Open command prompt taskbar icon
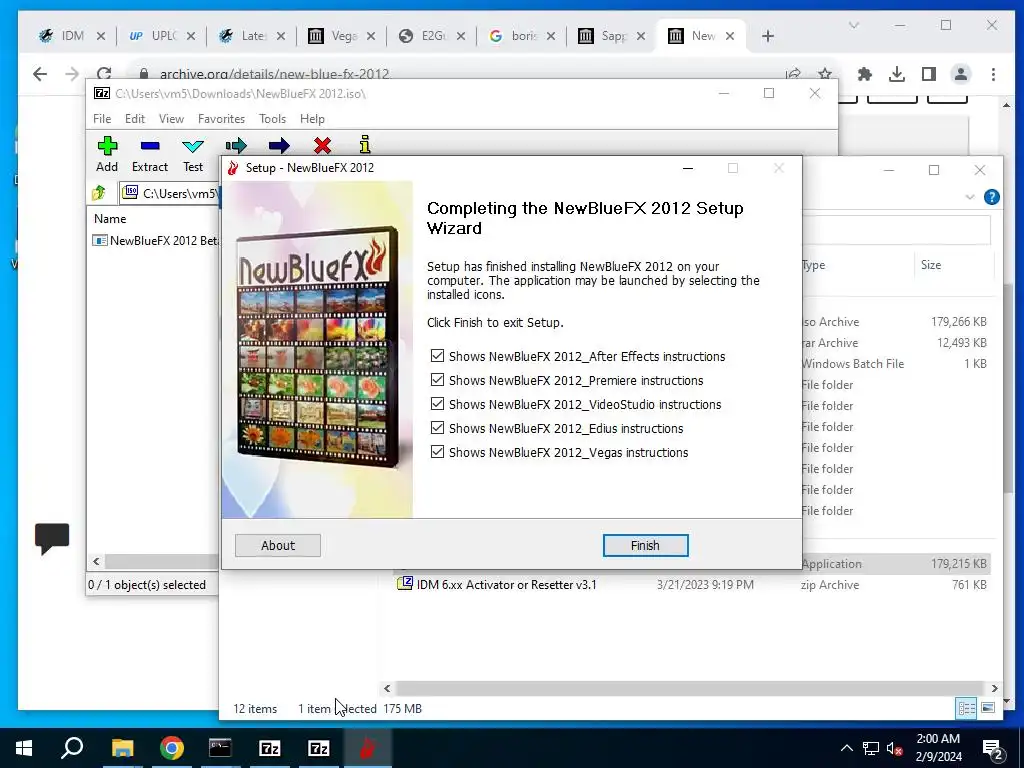This screenshot has height=768, width=1024. [220, 748]
